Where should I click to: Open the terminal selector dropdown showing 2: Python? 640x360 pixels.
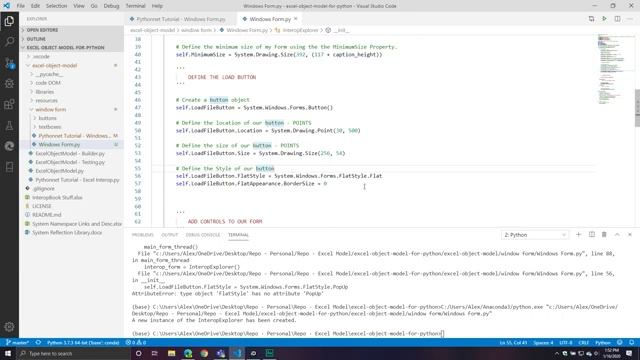535,235
